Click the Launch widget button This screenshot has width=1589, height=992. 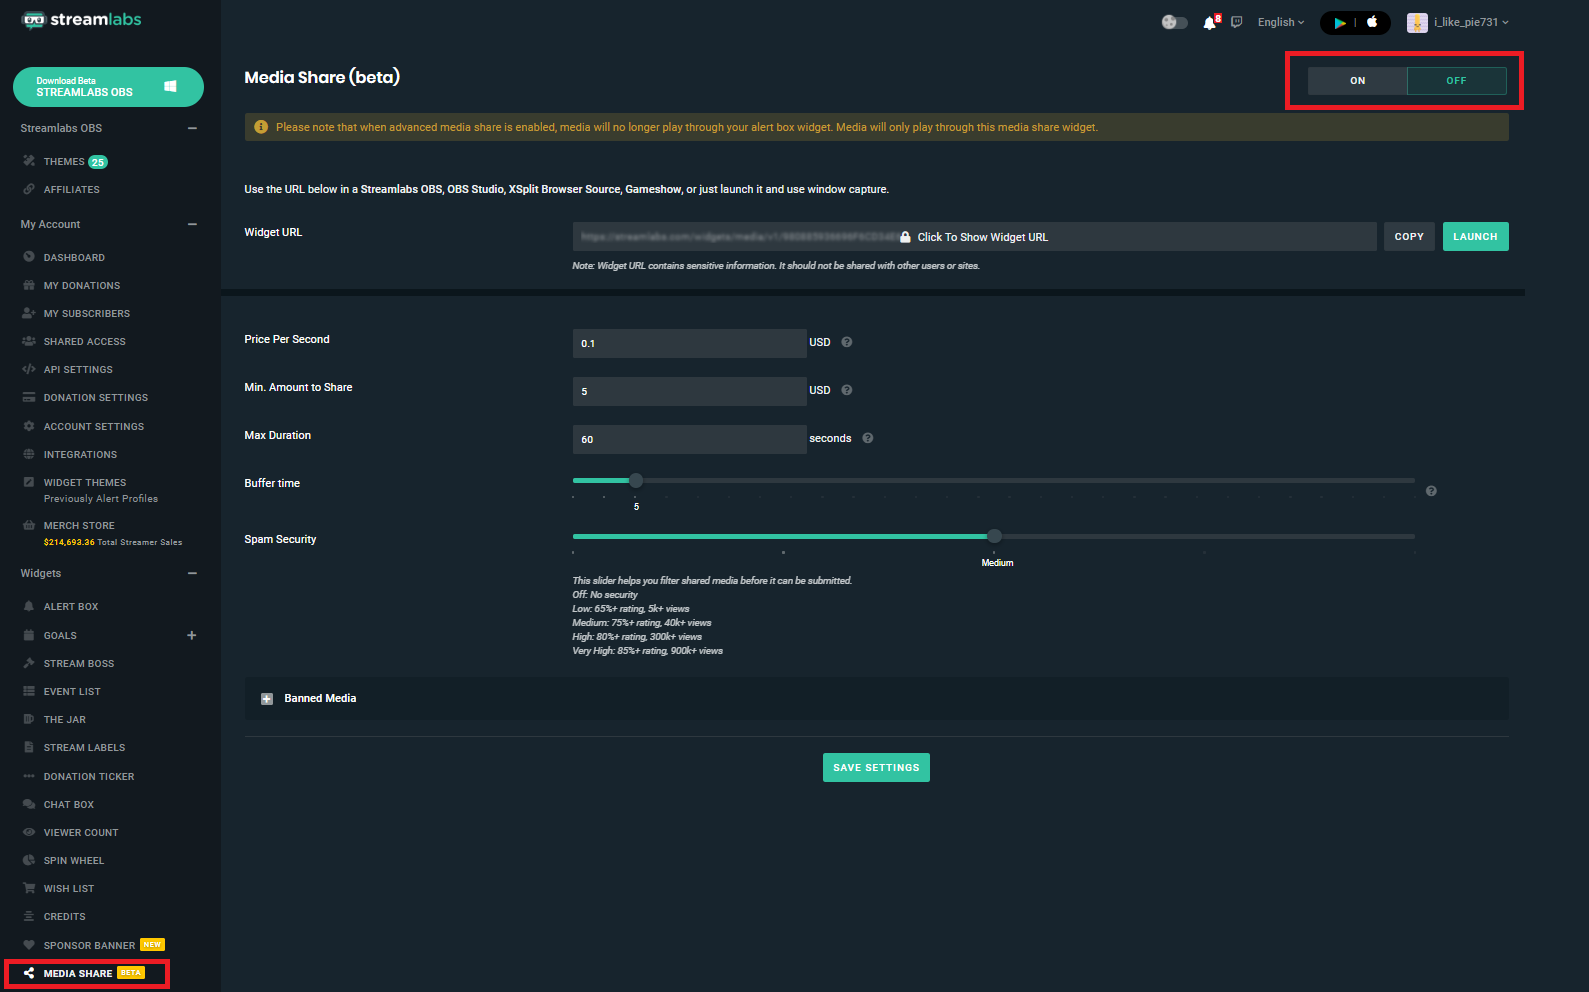(1475, 237)
